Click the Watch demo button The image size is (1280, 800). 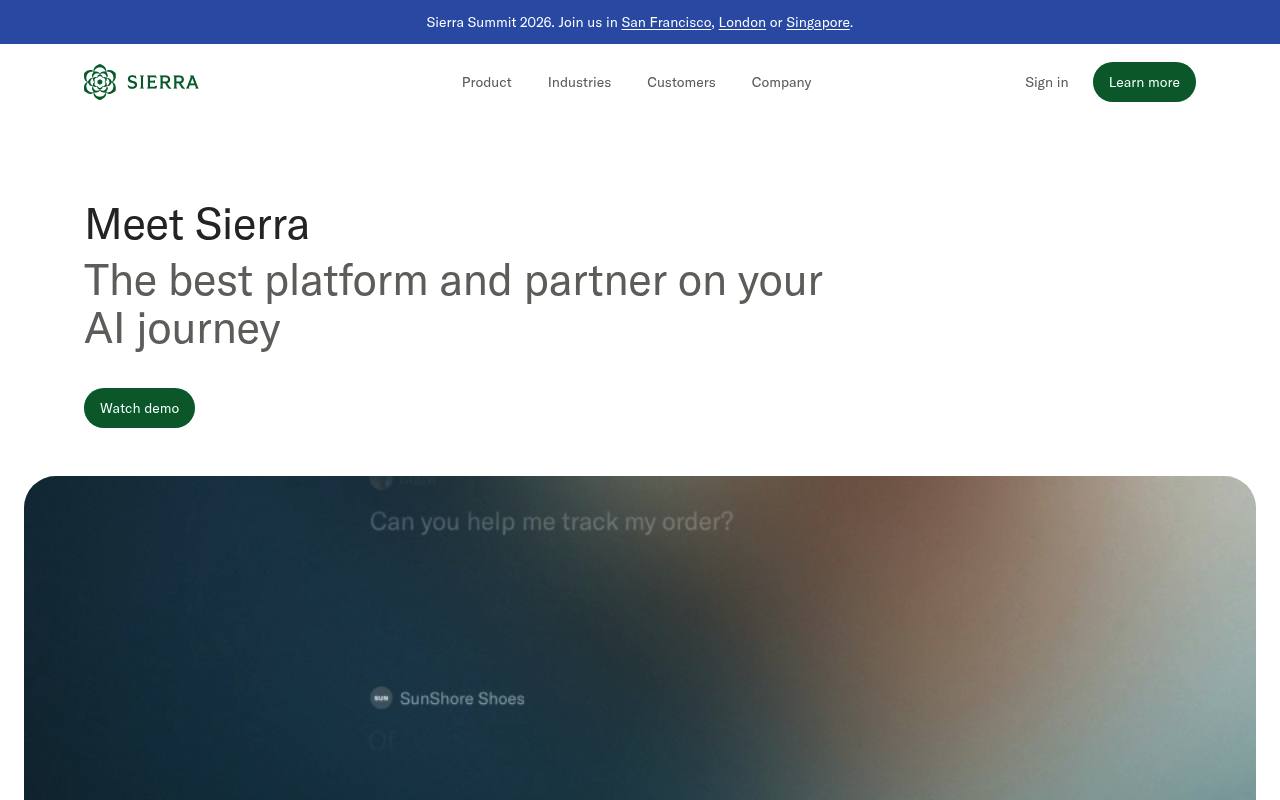(139, 408)
